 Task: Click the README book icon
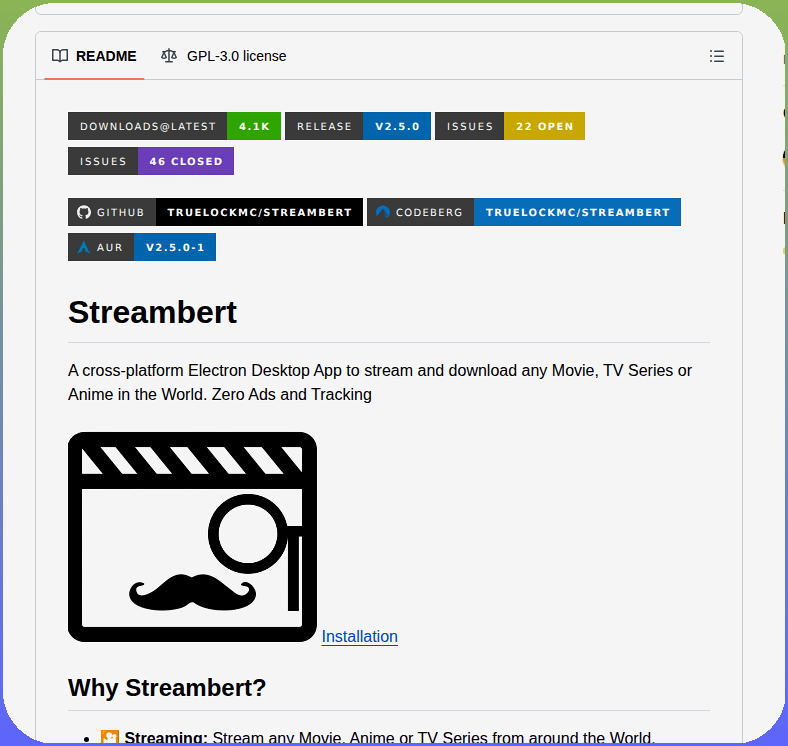(x=60, y=56)
